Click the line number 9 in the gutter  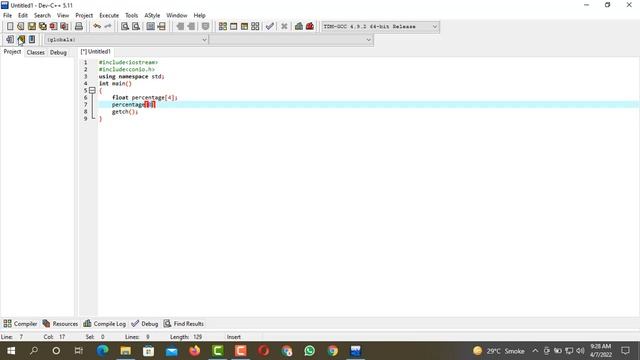click(86, 119)
